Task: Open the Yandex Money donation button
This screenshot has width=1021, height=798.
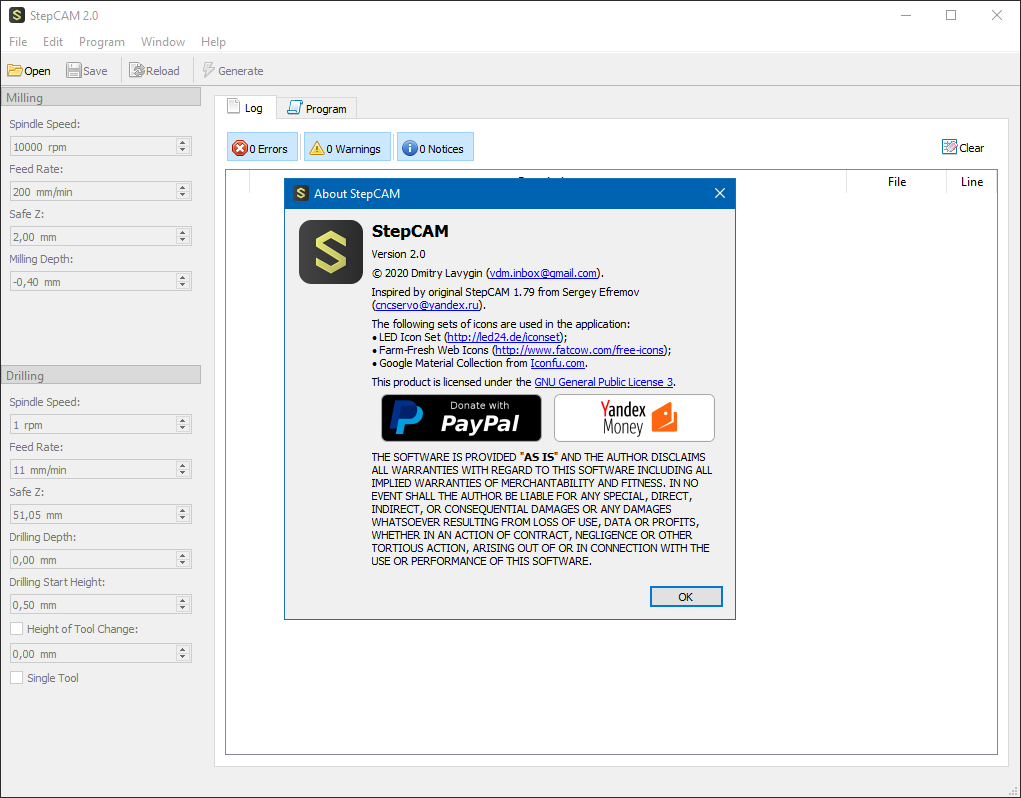Action: (634, 418)
